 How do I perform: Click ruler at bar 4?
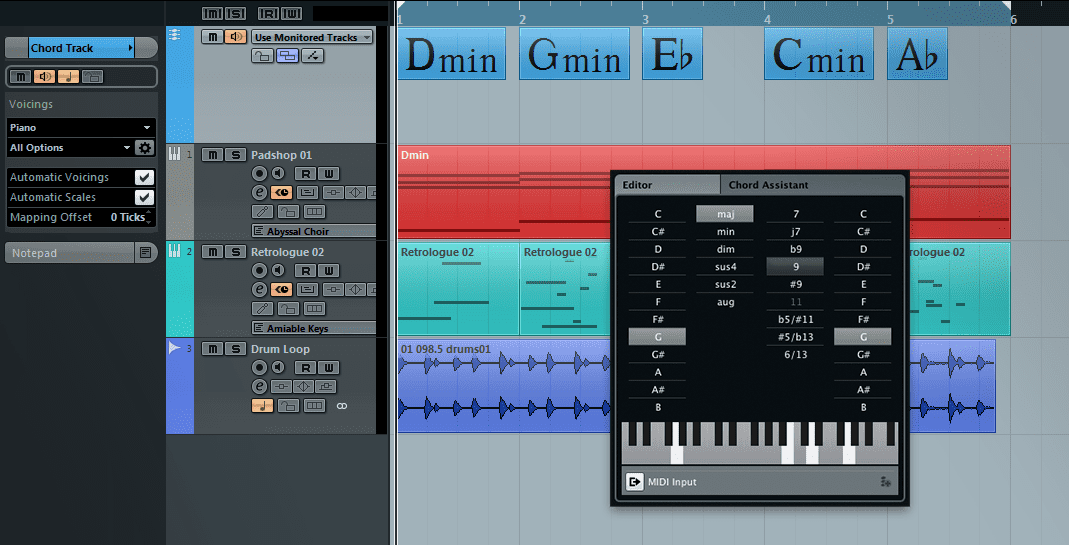(767, 19)
